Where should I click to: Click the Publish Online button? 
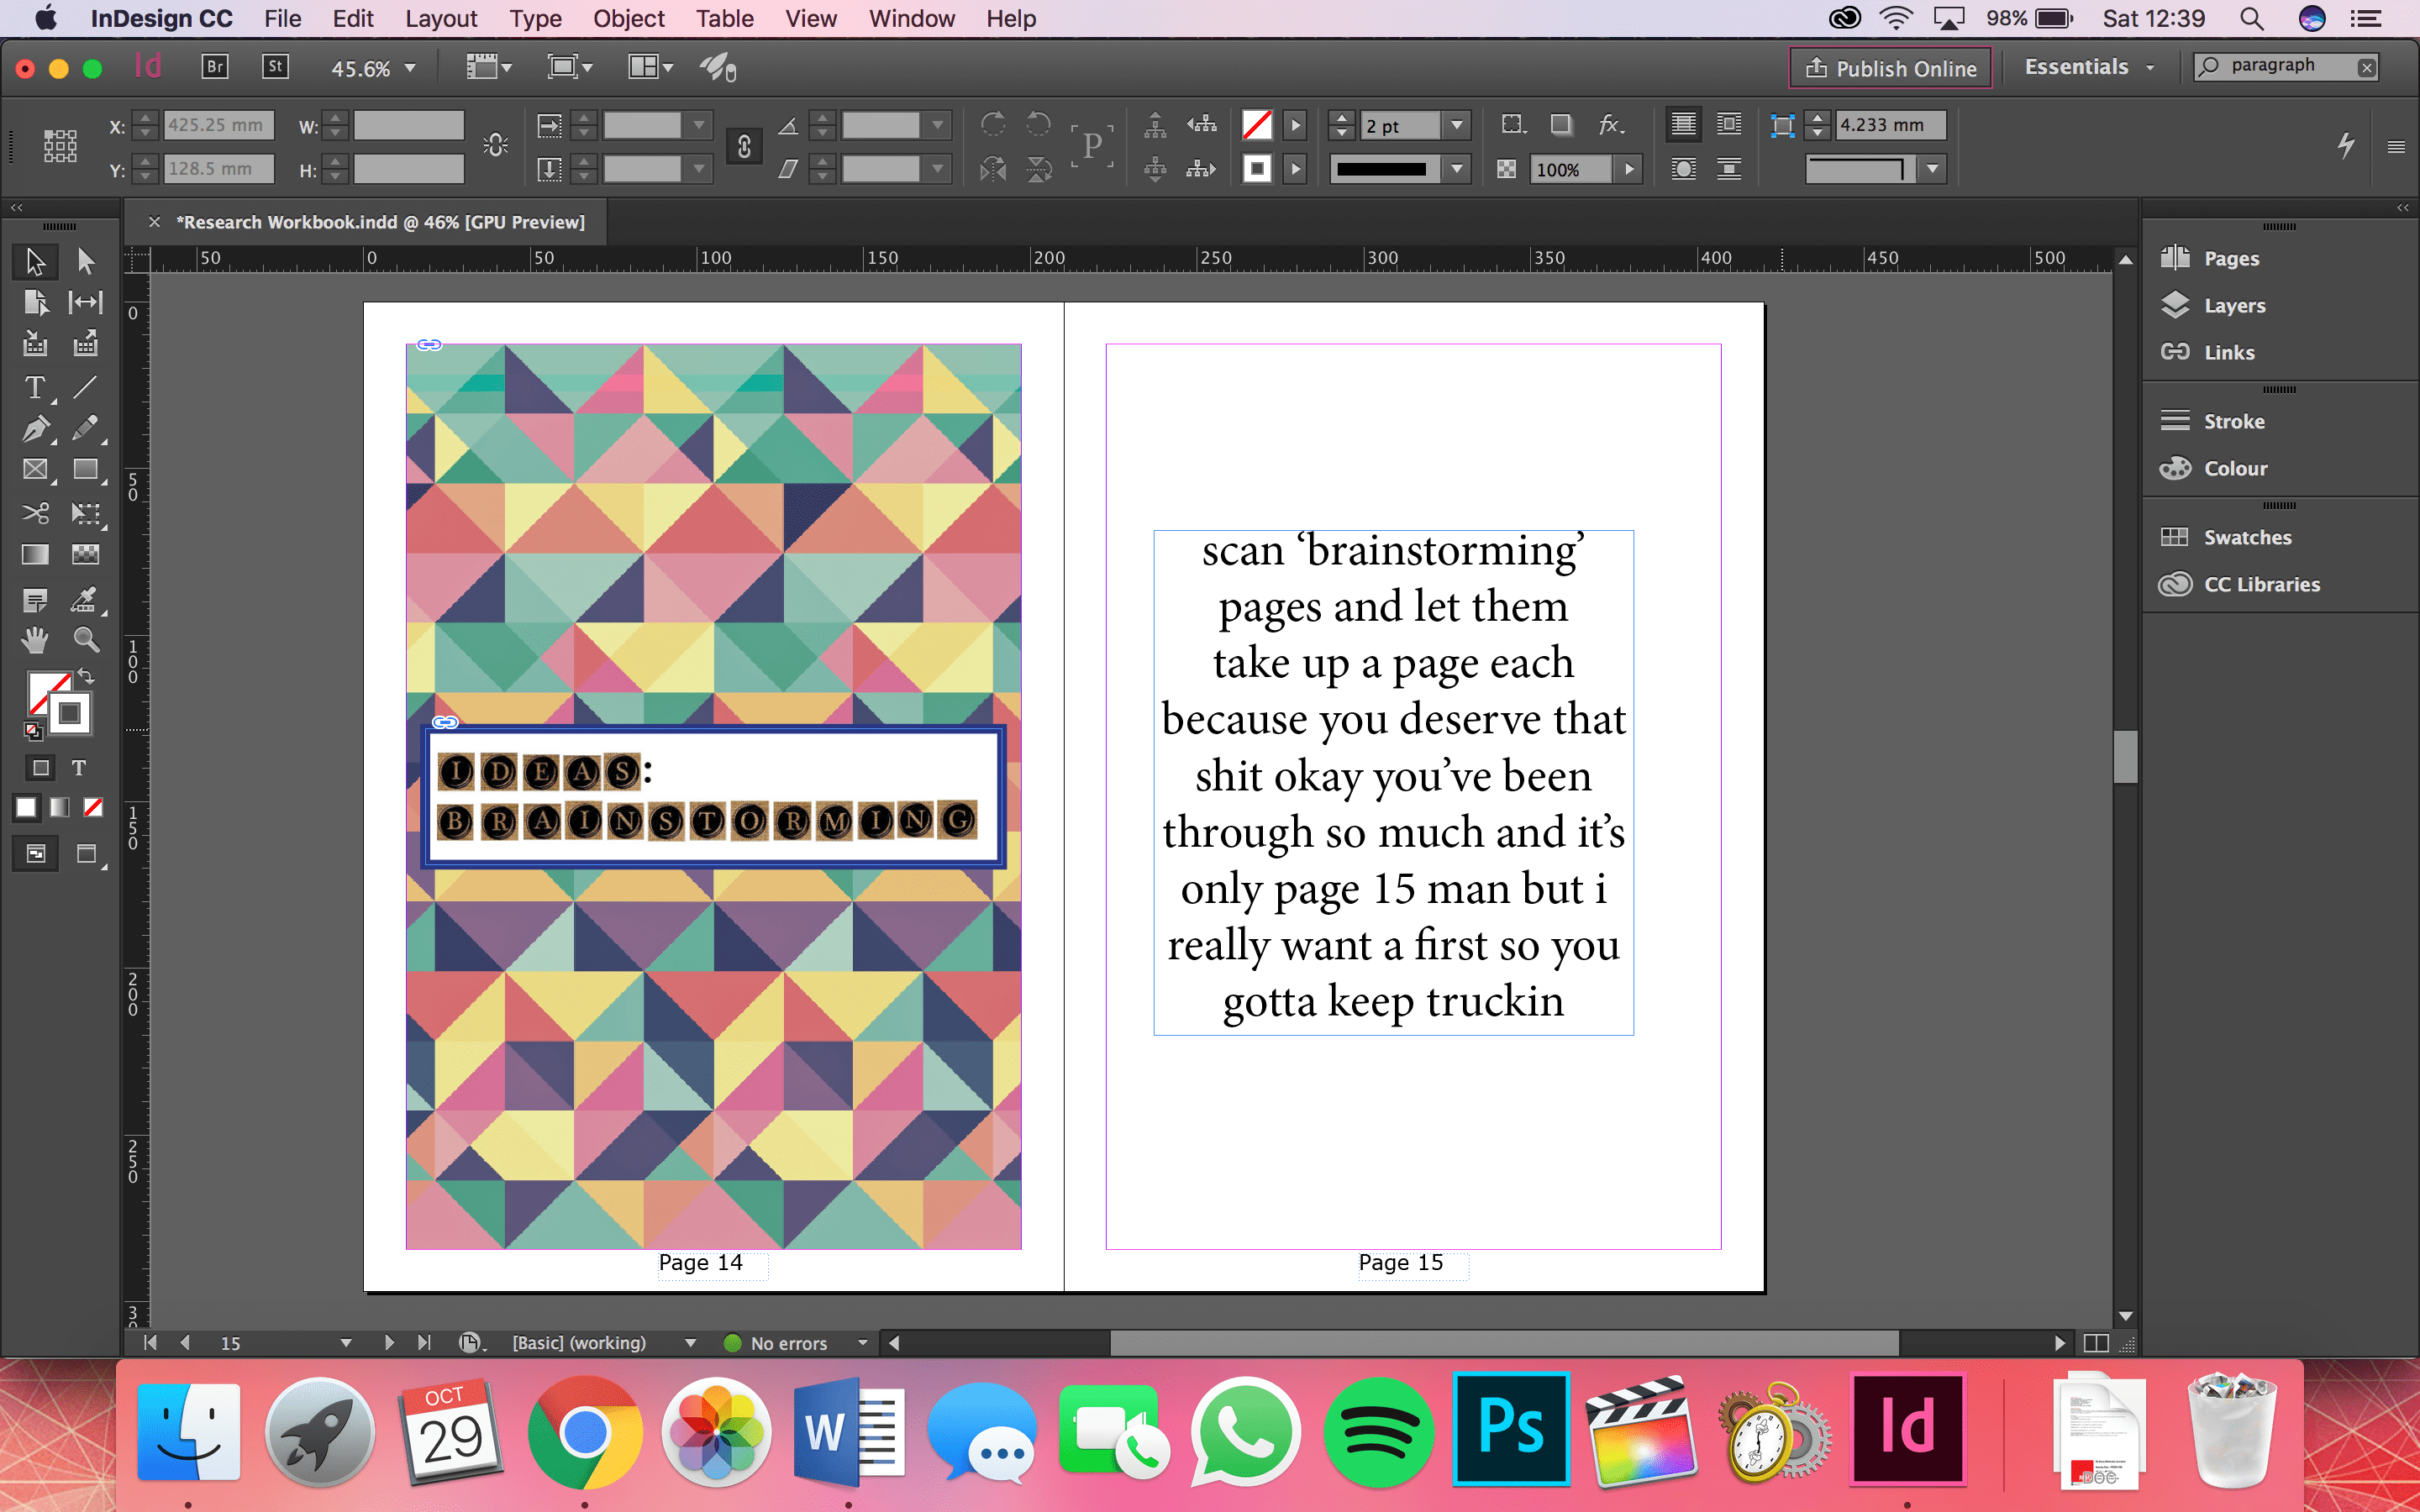[1889, 67]
